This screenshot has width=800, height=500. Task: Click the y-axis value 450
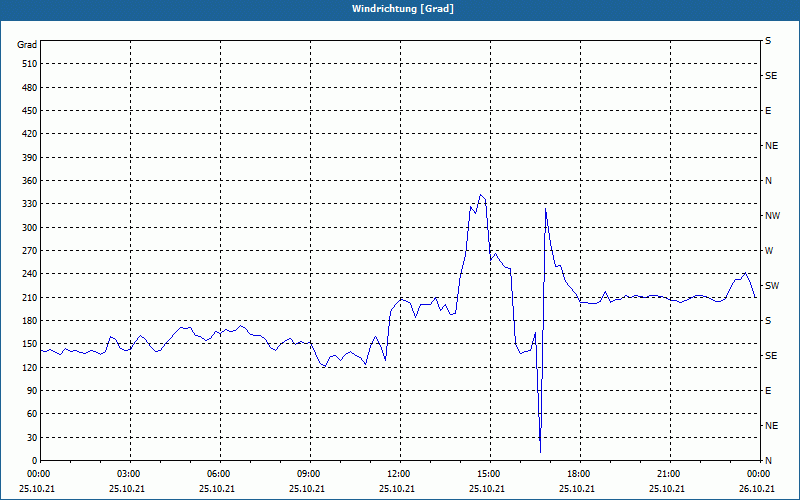(30, 111)
